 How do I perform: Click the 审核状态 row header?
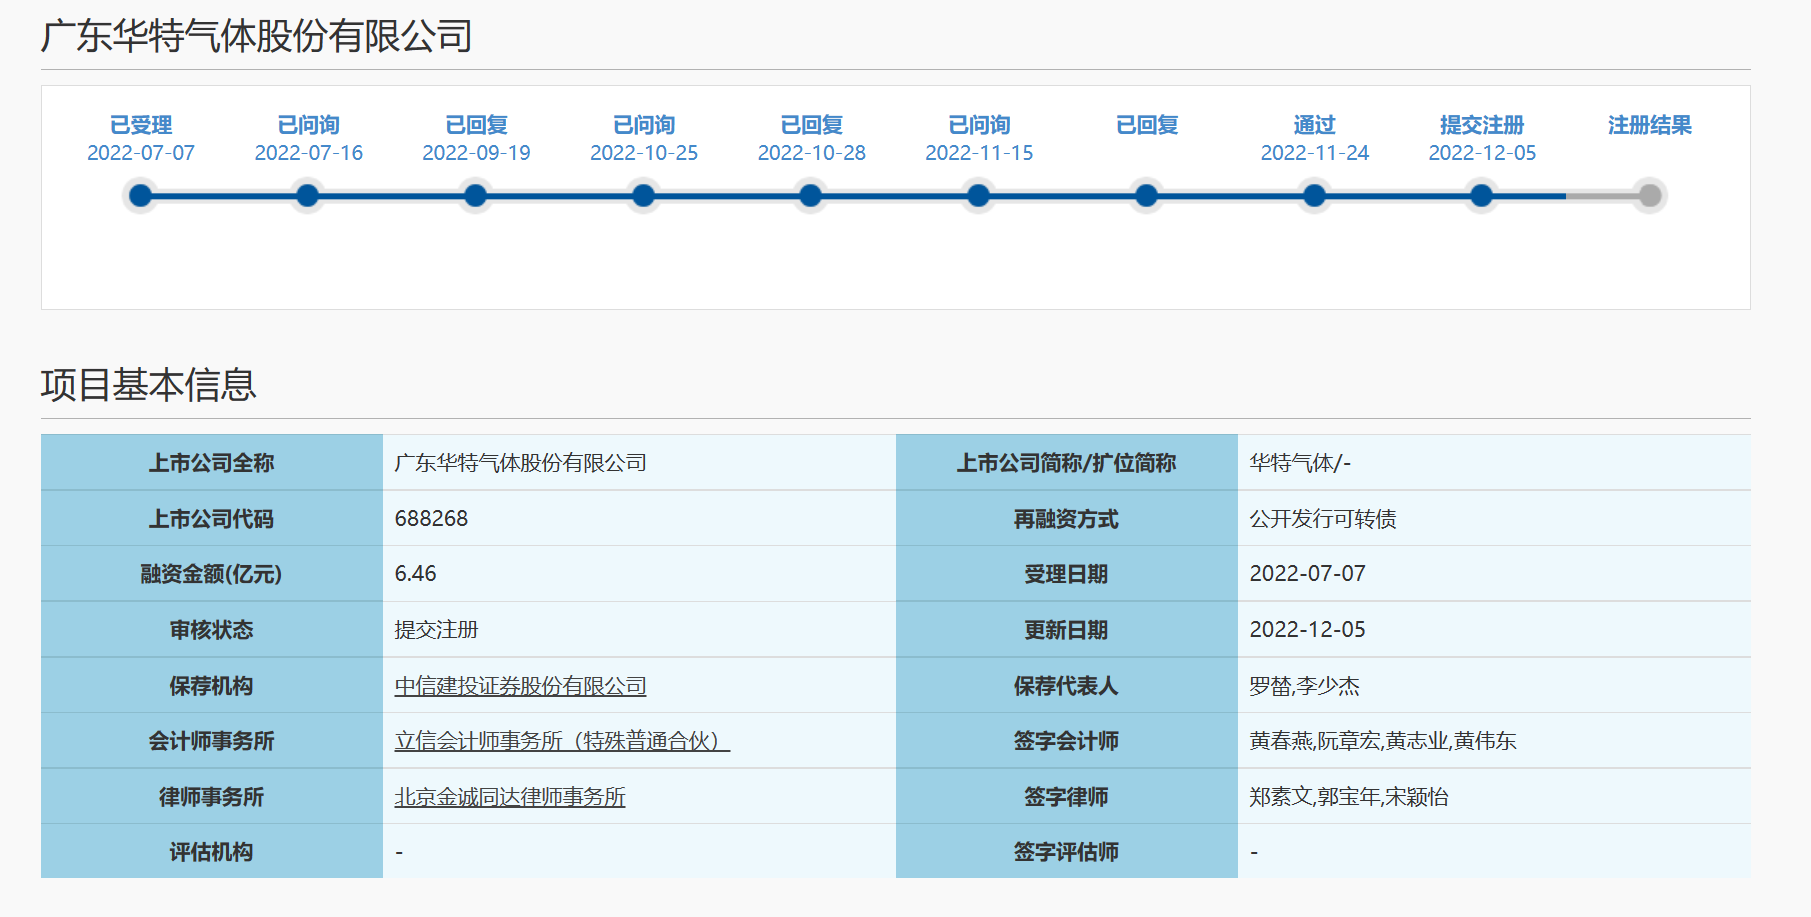pyautogui.click(x=212, y=630)
